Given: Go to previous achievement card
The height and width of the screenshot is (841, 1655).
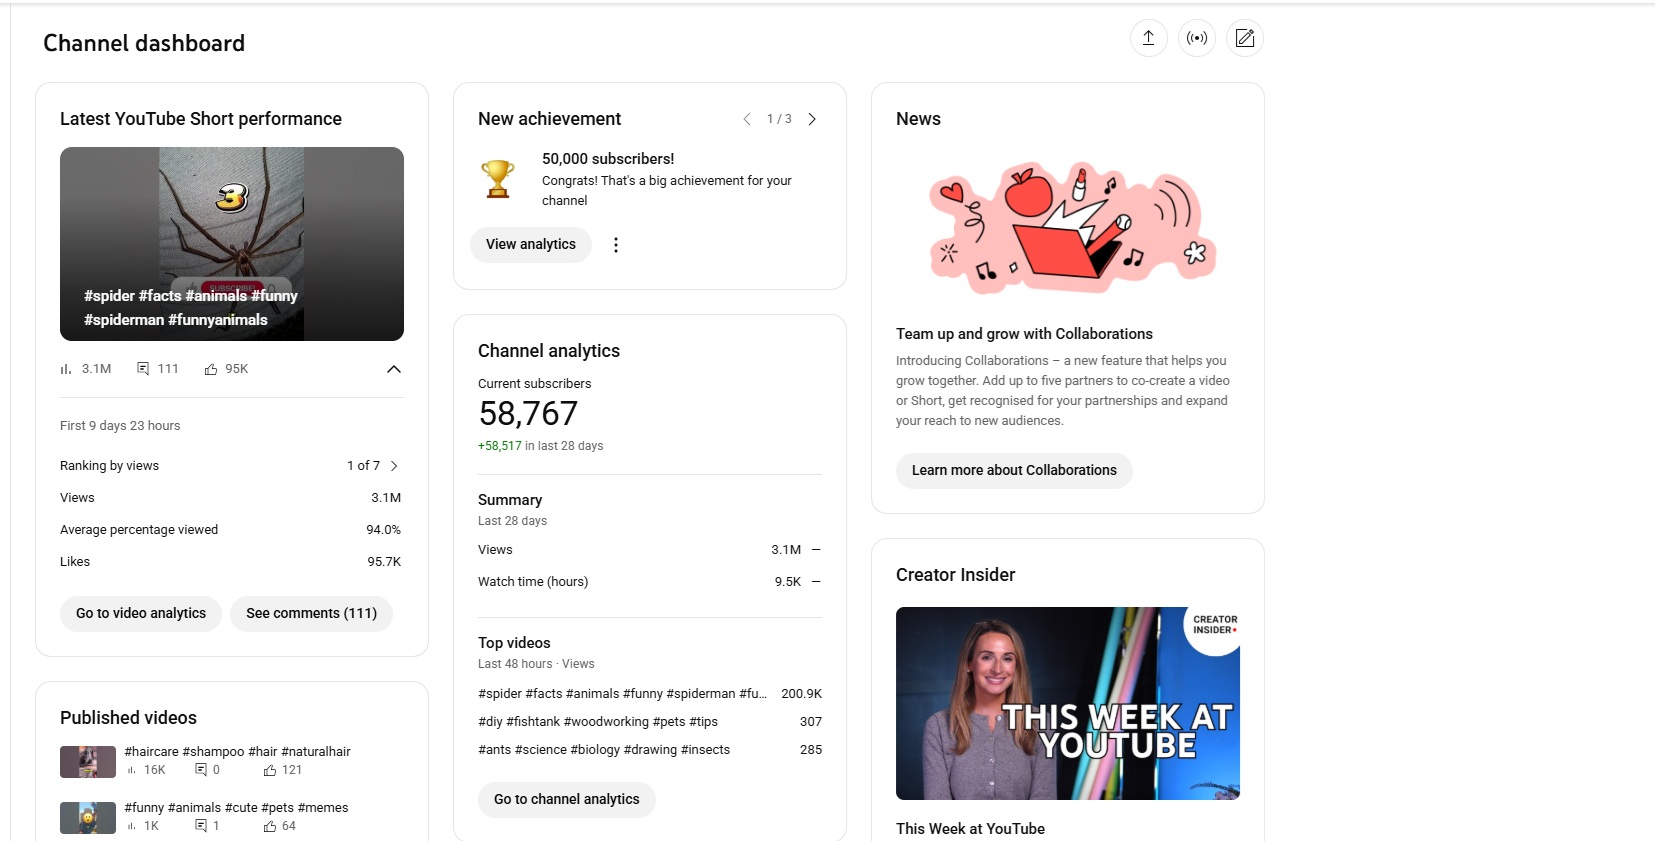Looking at the screenshot, I should (747, 119).
